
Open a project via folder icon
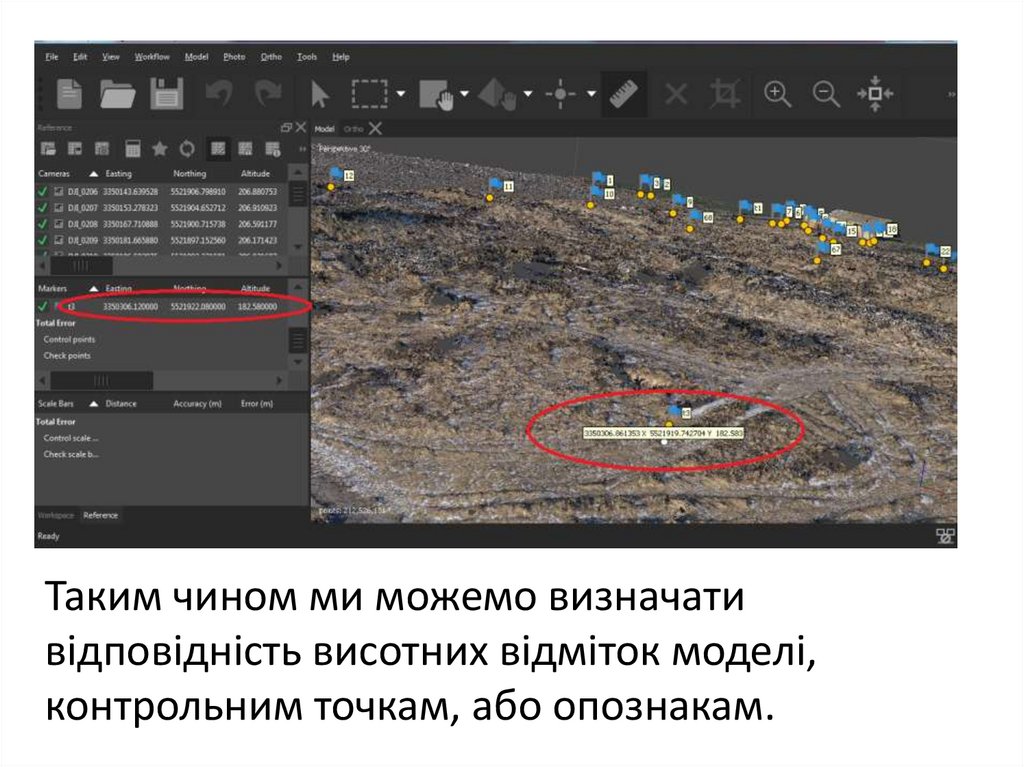coord(118,93)
